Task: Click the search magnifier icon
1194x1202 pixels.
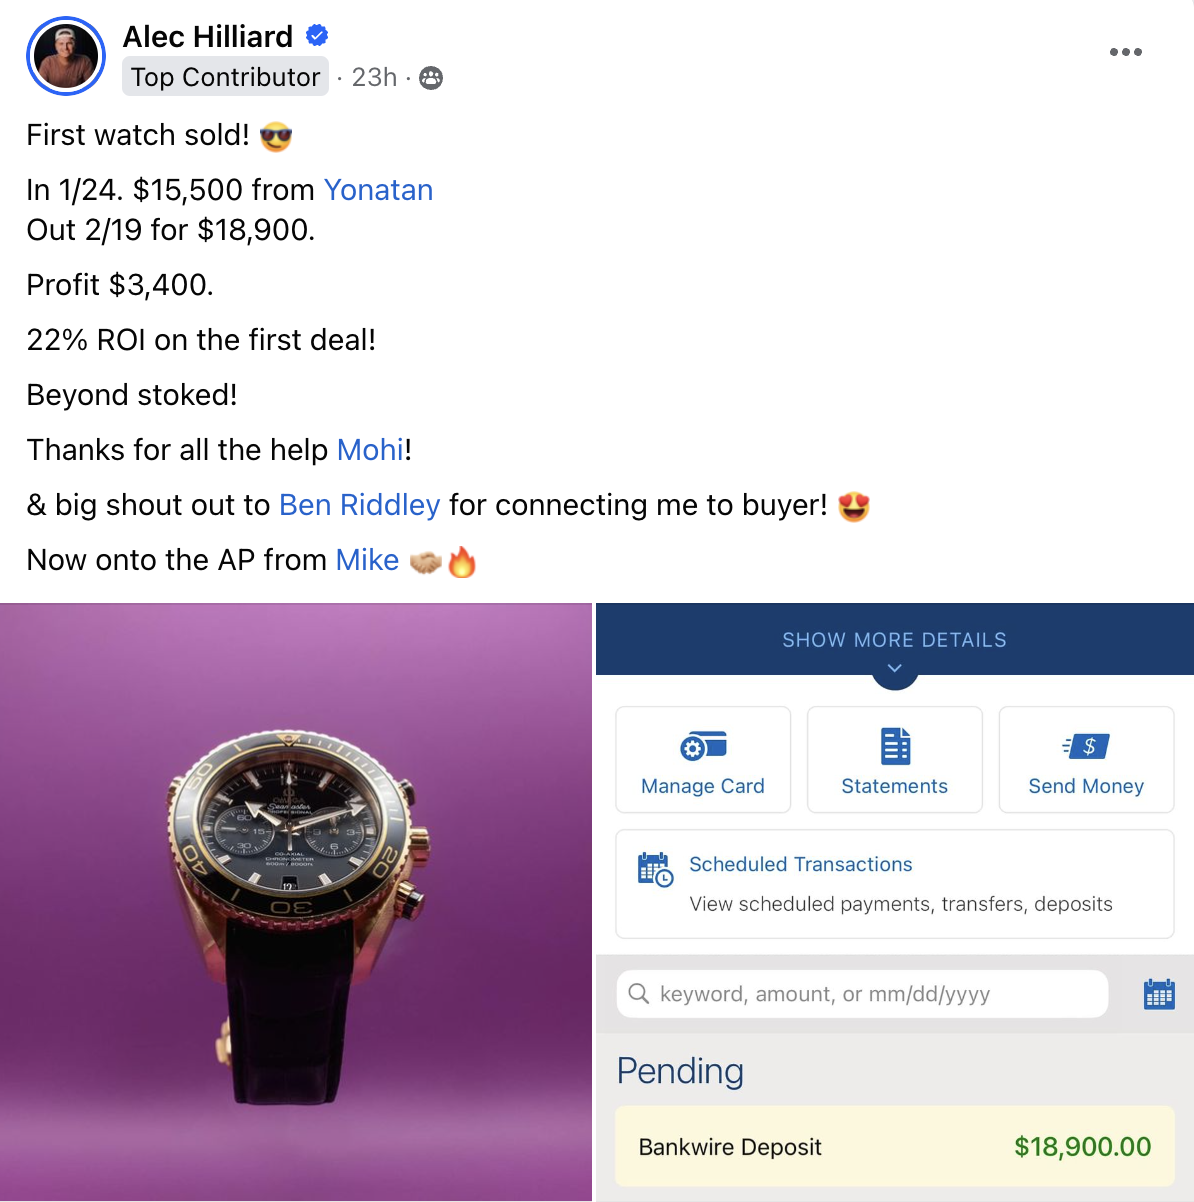Action: (x=638, y=994)
